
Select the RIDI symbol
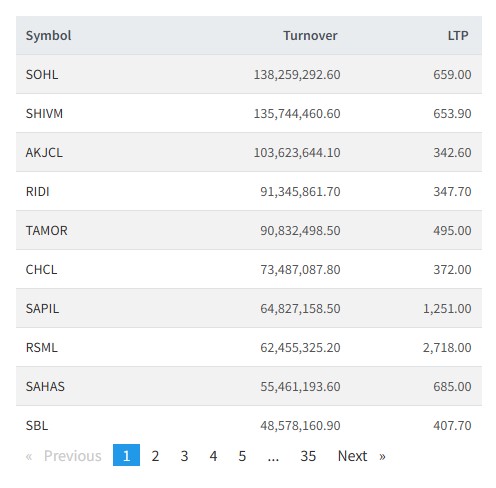(x=38, y=192)
